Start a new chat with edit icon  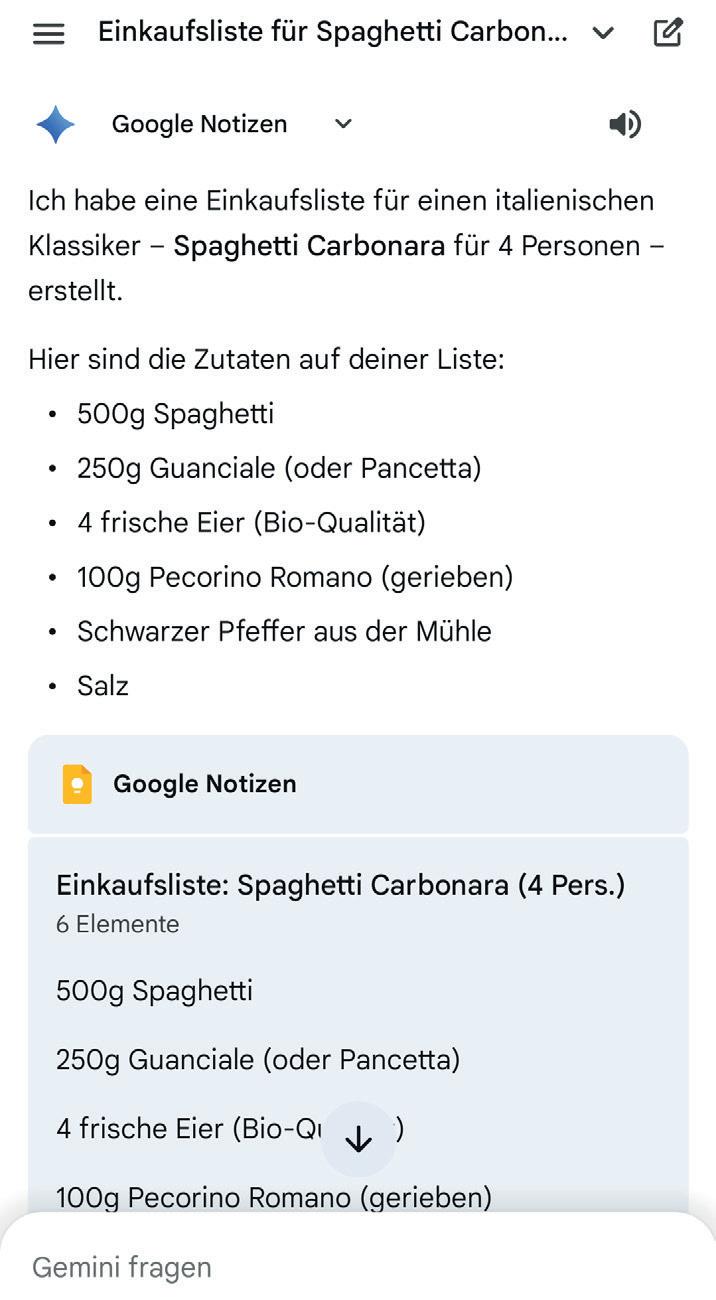tap(668, 33)
